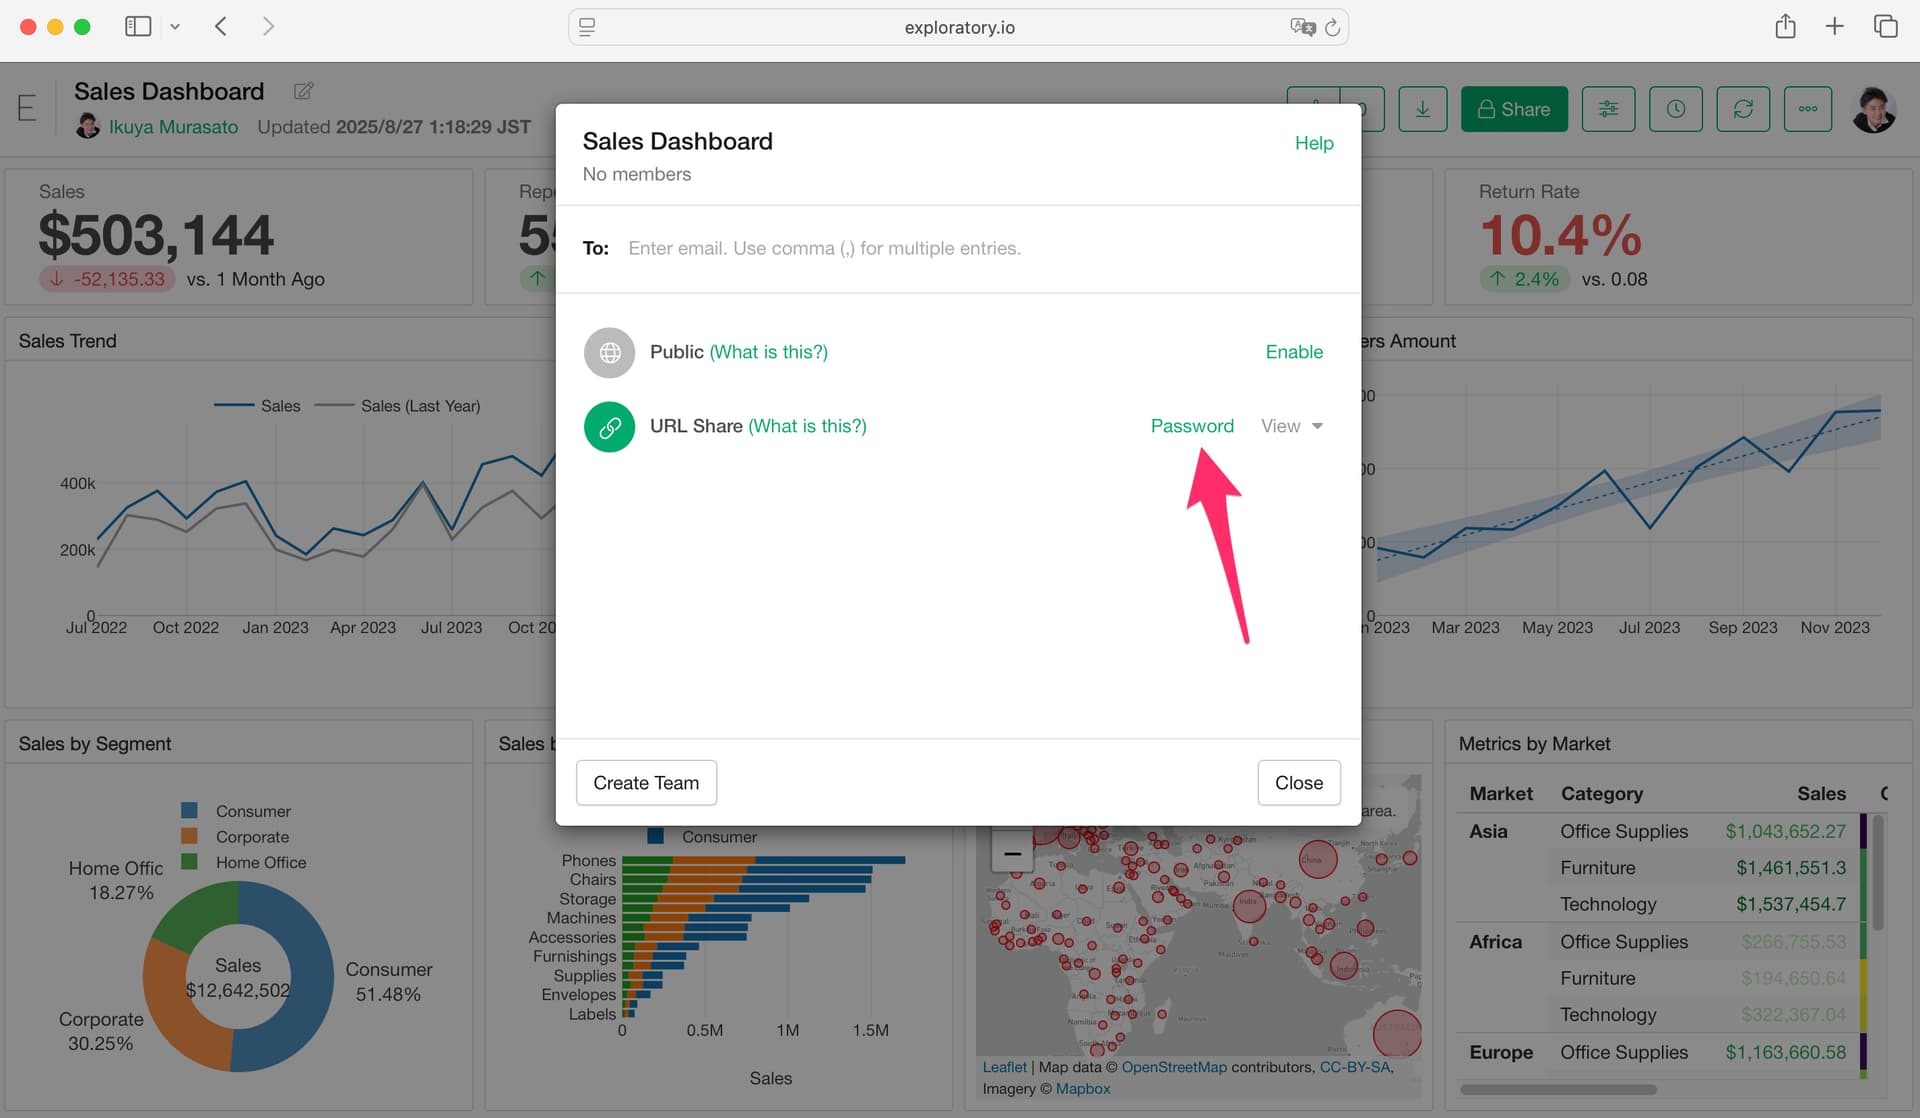Viewport: 1920px width, 1118px height.
Task: Open the View permission dropdown
Action: pos(1291,426)
